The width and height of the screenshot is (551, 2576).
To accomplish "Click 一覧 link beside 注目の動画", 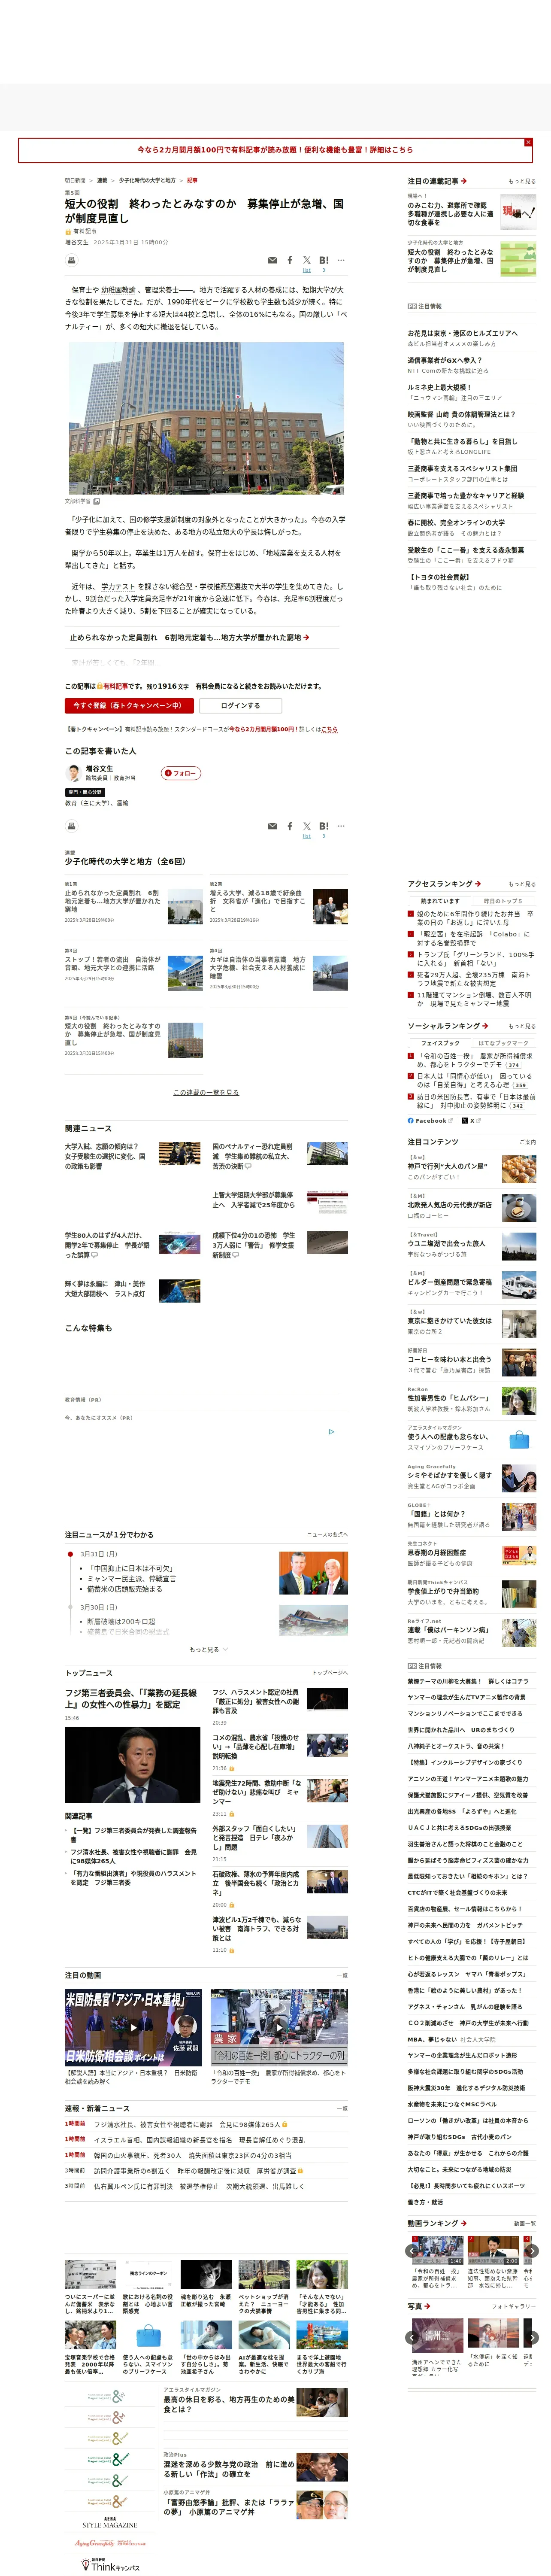I will [342, 1976].
